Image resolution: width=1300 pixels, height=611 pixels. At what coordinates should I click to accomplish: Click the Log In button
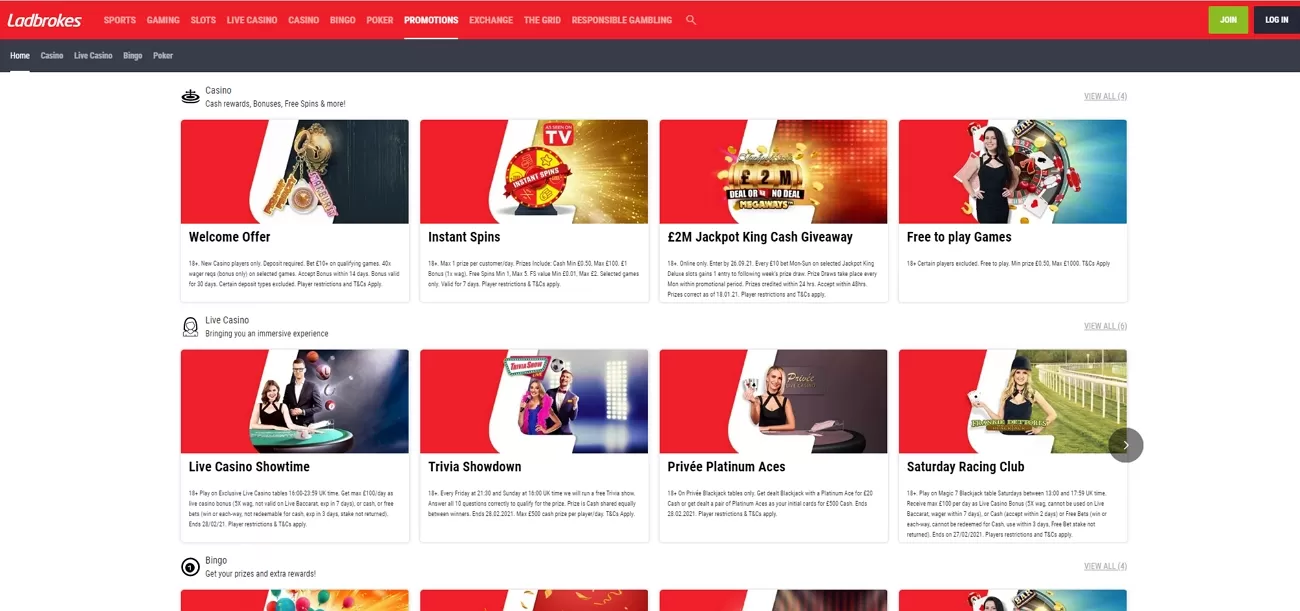(1277, 20)
